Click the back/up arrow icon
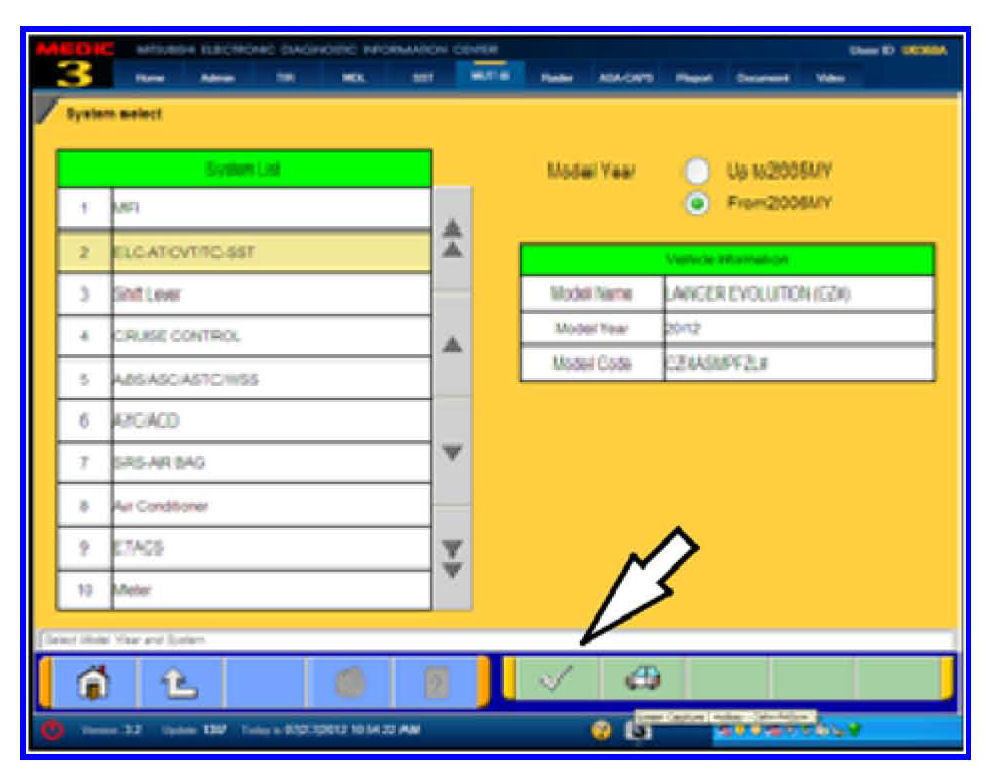The height and width of the screenshot is (781, 988). click(177, 683)
